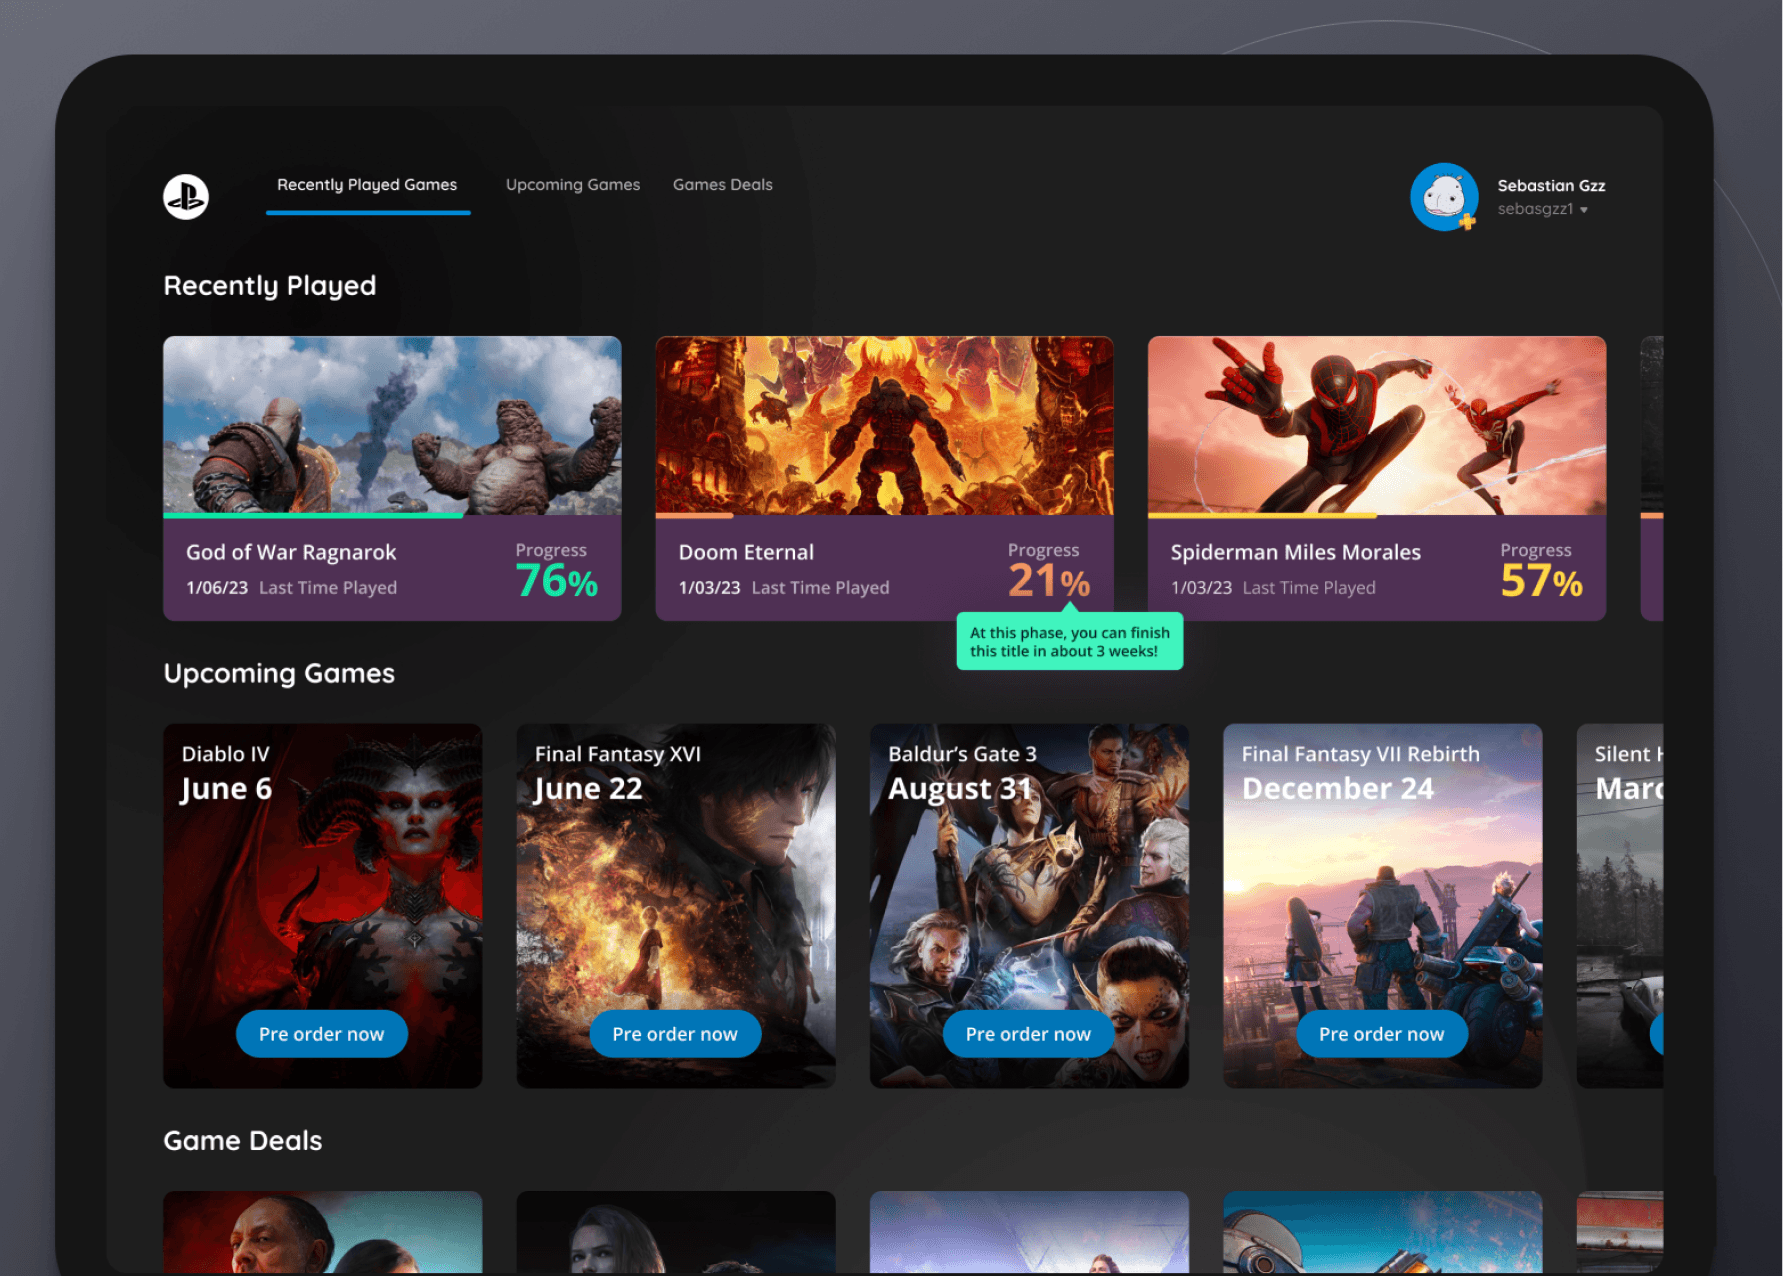Click the Final Fantasy XVI title text
Screen dimensions: 1792x1276
618,754
